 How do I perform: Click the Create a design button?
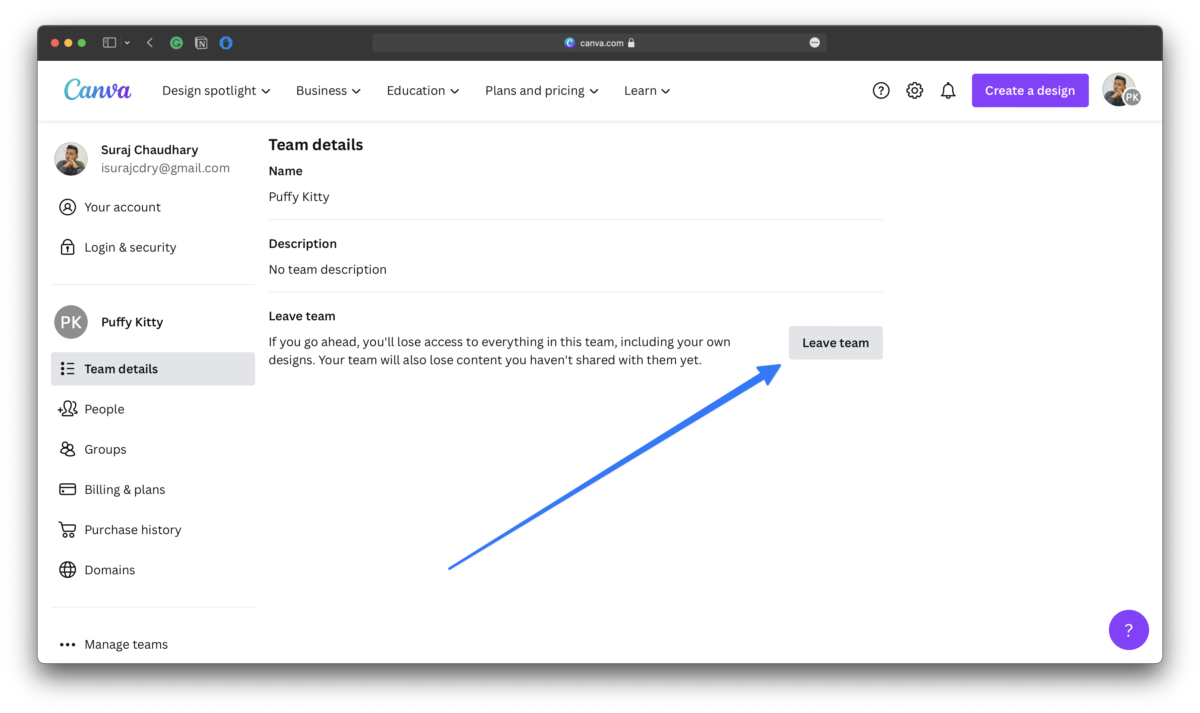1030,90
